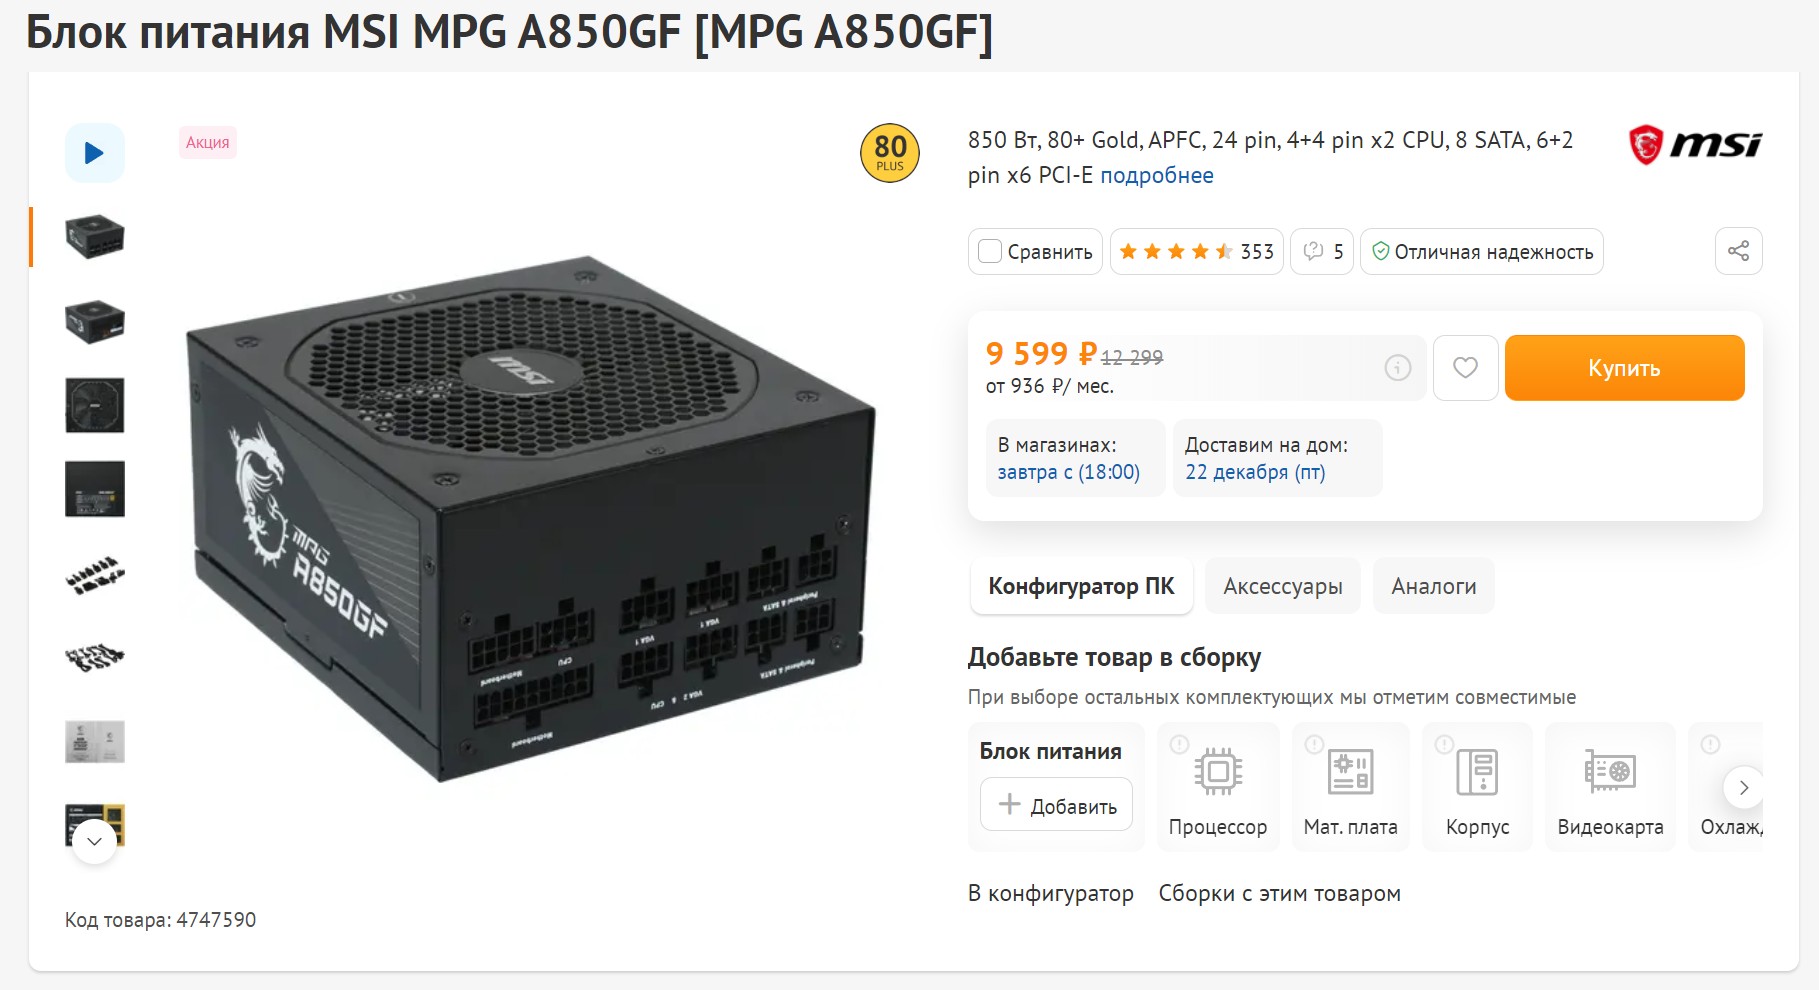The width and height of the screenshot is (1819, 990).
Task: Open reviews comment bubble icon
Action: 1314,251
